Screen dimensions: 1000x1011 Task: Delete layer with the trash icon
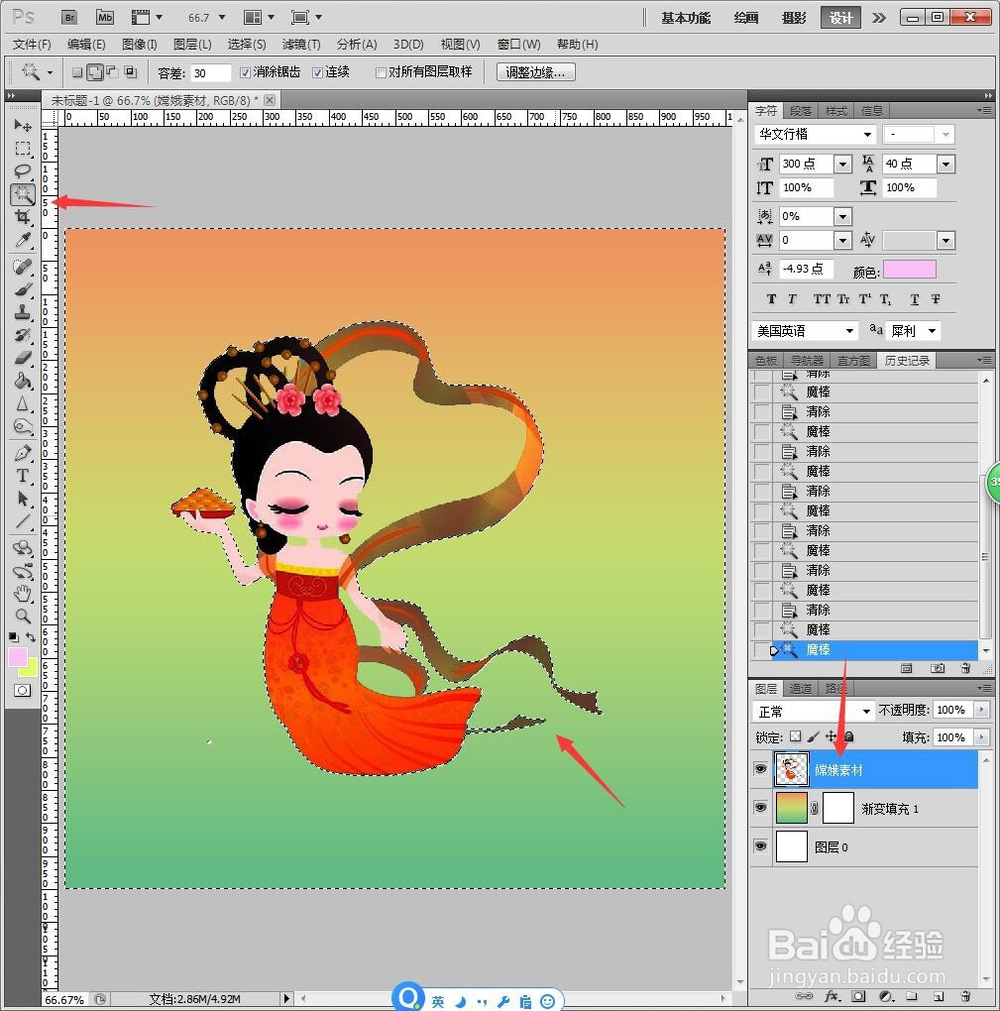click(965, 996)
